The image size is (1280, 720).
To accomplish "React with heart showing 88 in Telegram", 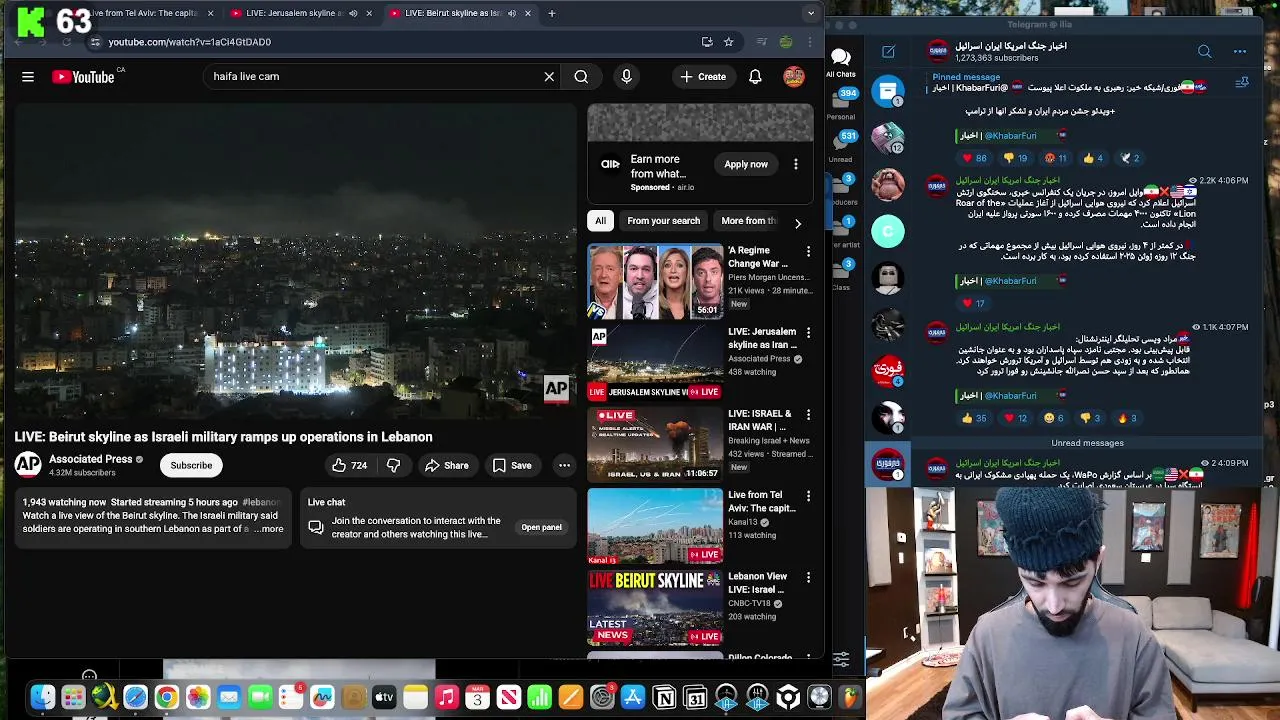I will [975, 158].
